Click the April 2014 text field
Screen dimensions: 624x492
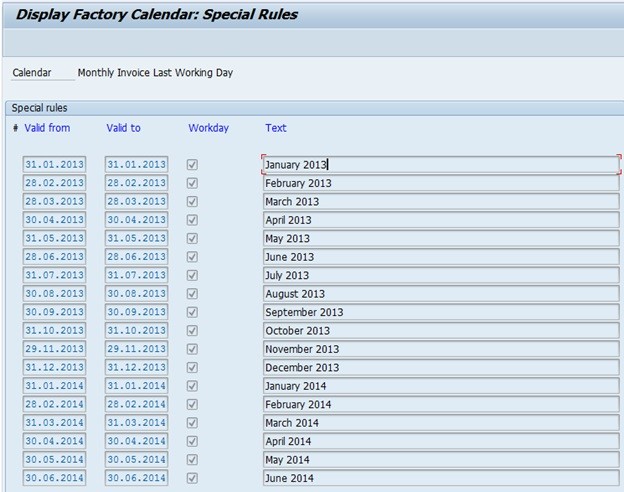click(x=441, y=441)
